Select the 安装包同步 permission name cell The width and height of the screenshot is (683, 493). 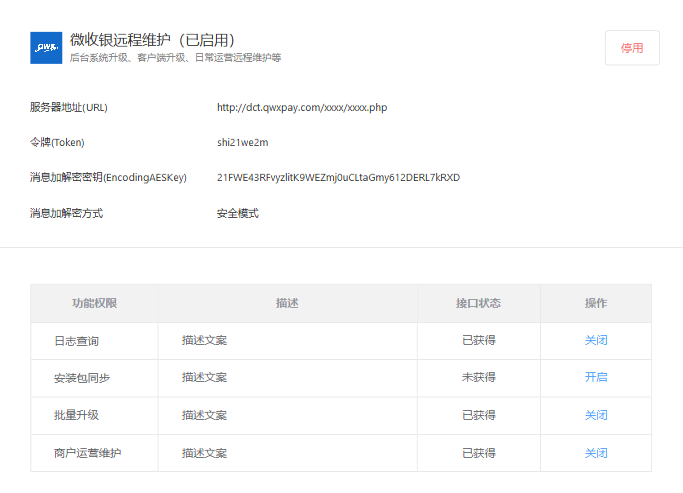pos(82,378)
